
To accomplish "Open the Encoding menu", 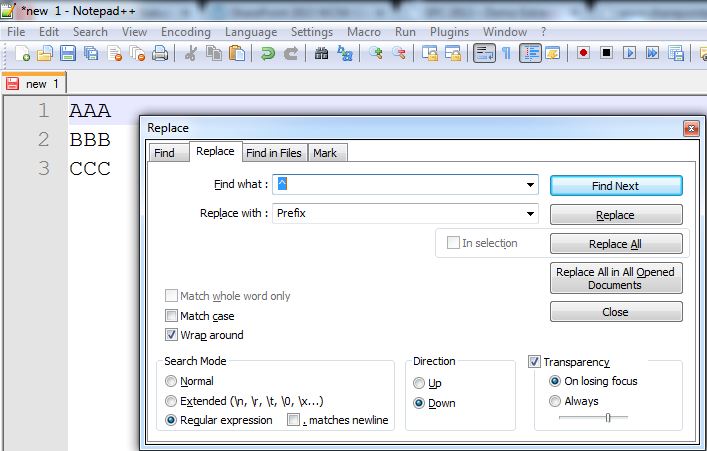I will tap(186, 32).
